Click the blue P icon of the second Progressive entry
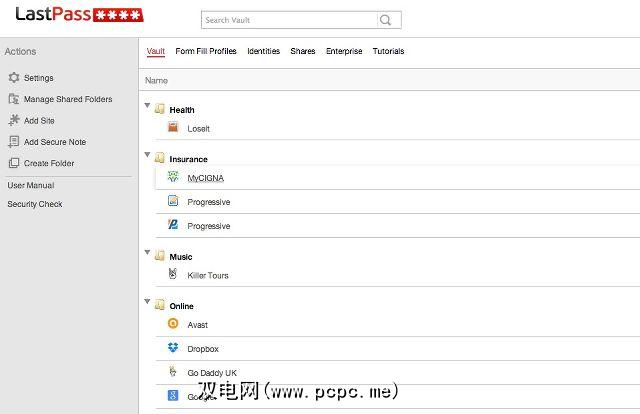This screenshot has height=414, width=640. [x=173, y=225]
